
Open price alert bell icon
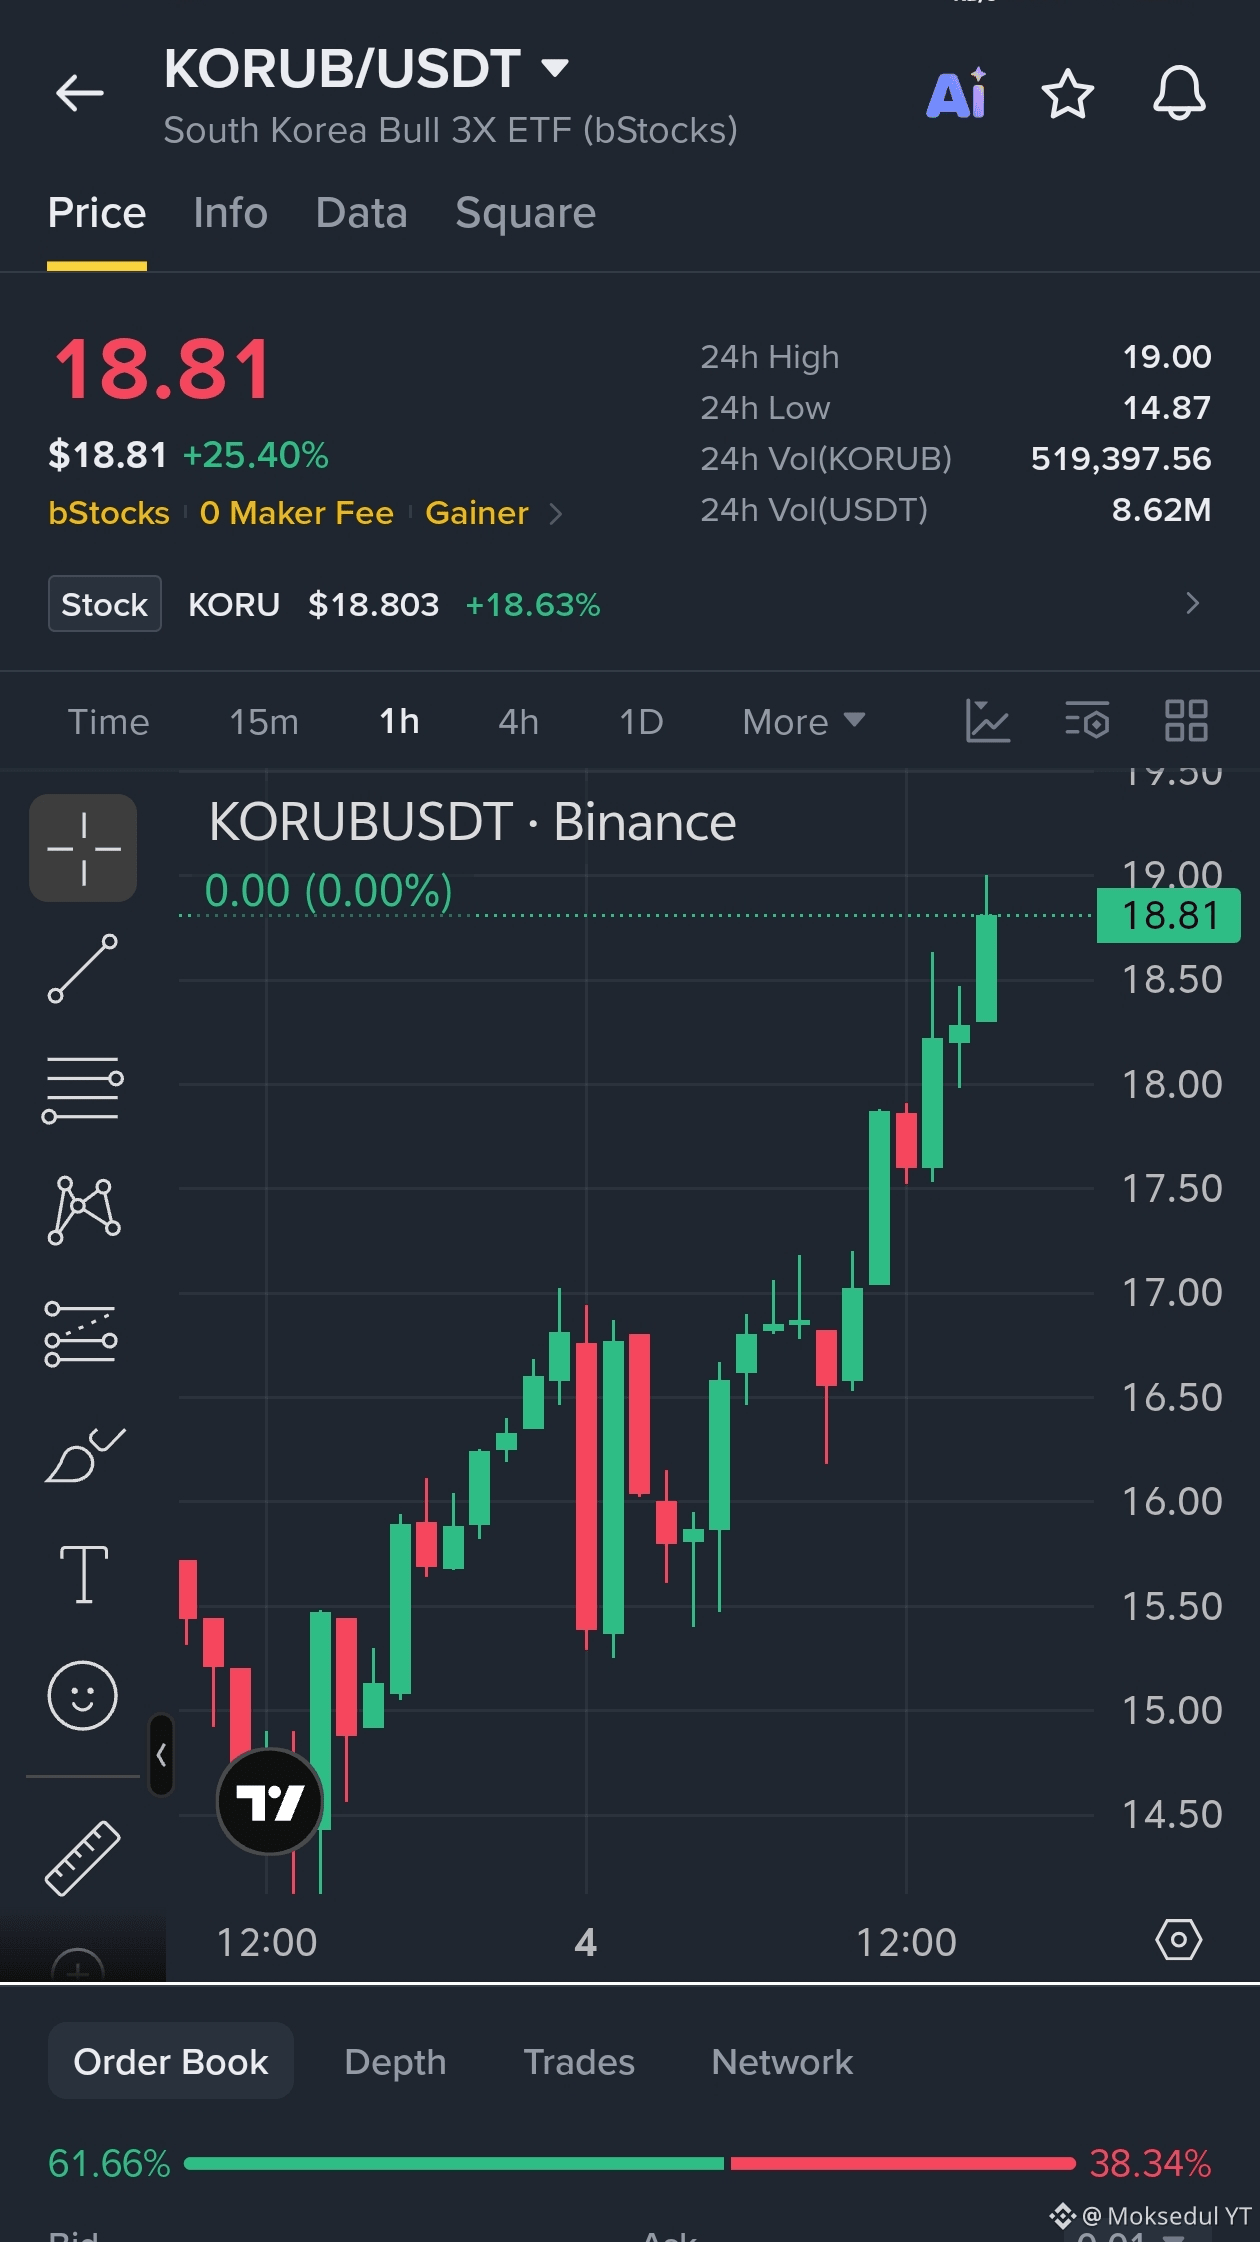click(1179, 93)
